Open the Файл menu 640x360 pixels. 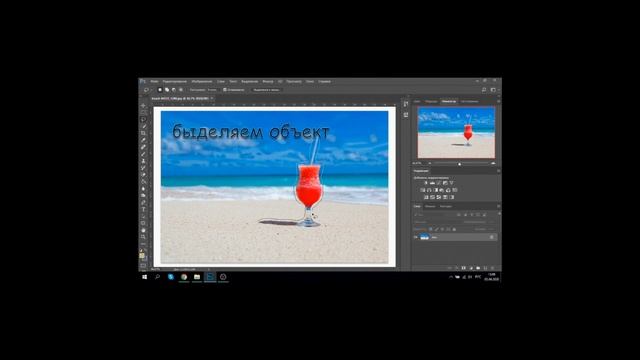[x=154, y=81]
